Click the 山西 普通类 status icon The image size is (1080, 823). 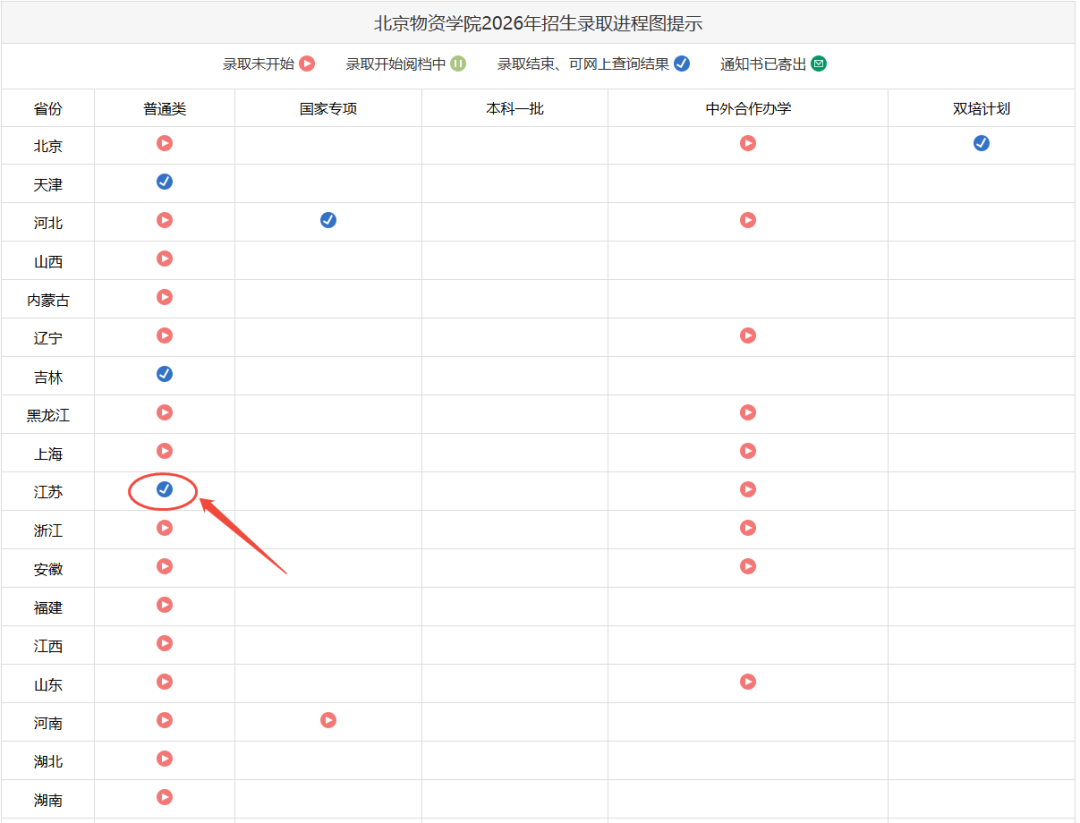pos(165,259)
